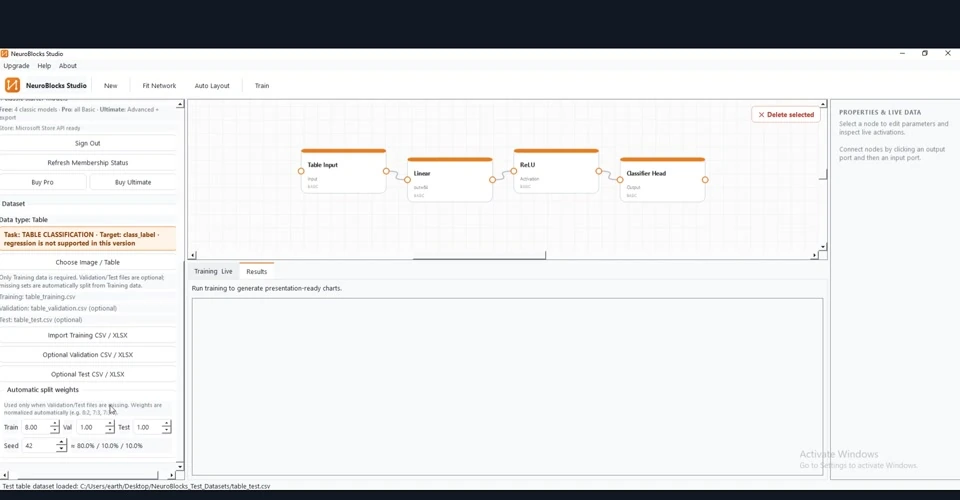
Task: Click canvas horizontal scroll-left arrow
Action: click(192, 255)
